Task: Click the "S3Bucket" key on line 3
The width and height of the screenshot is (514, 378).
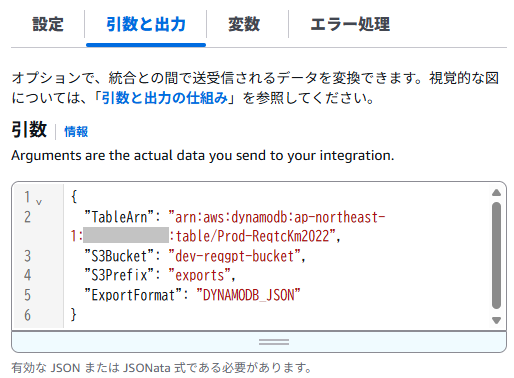Action: pyautogui.click(x=119, y=256)
